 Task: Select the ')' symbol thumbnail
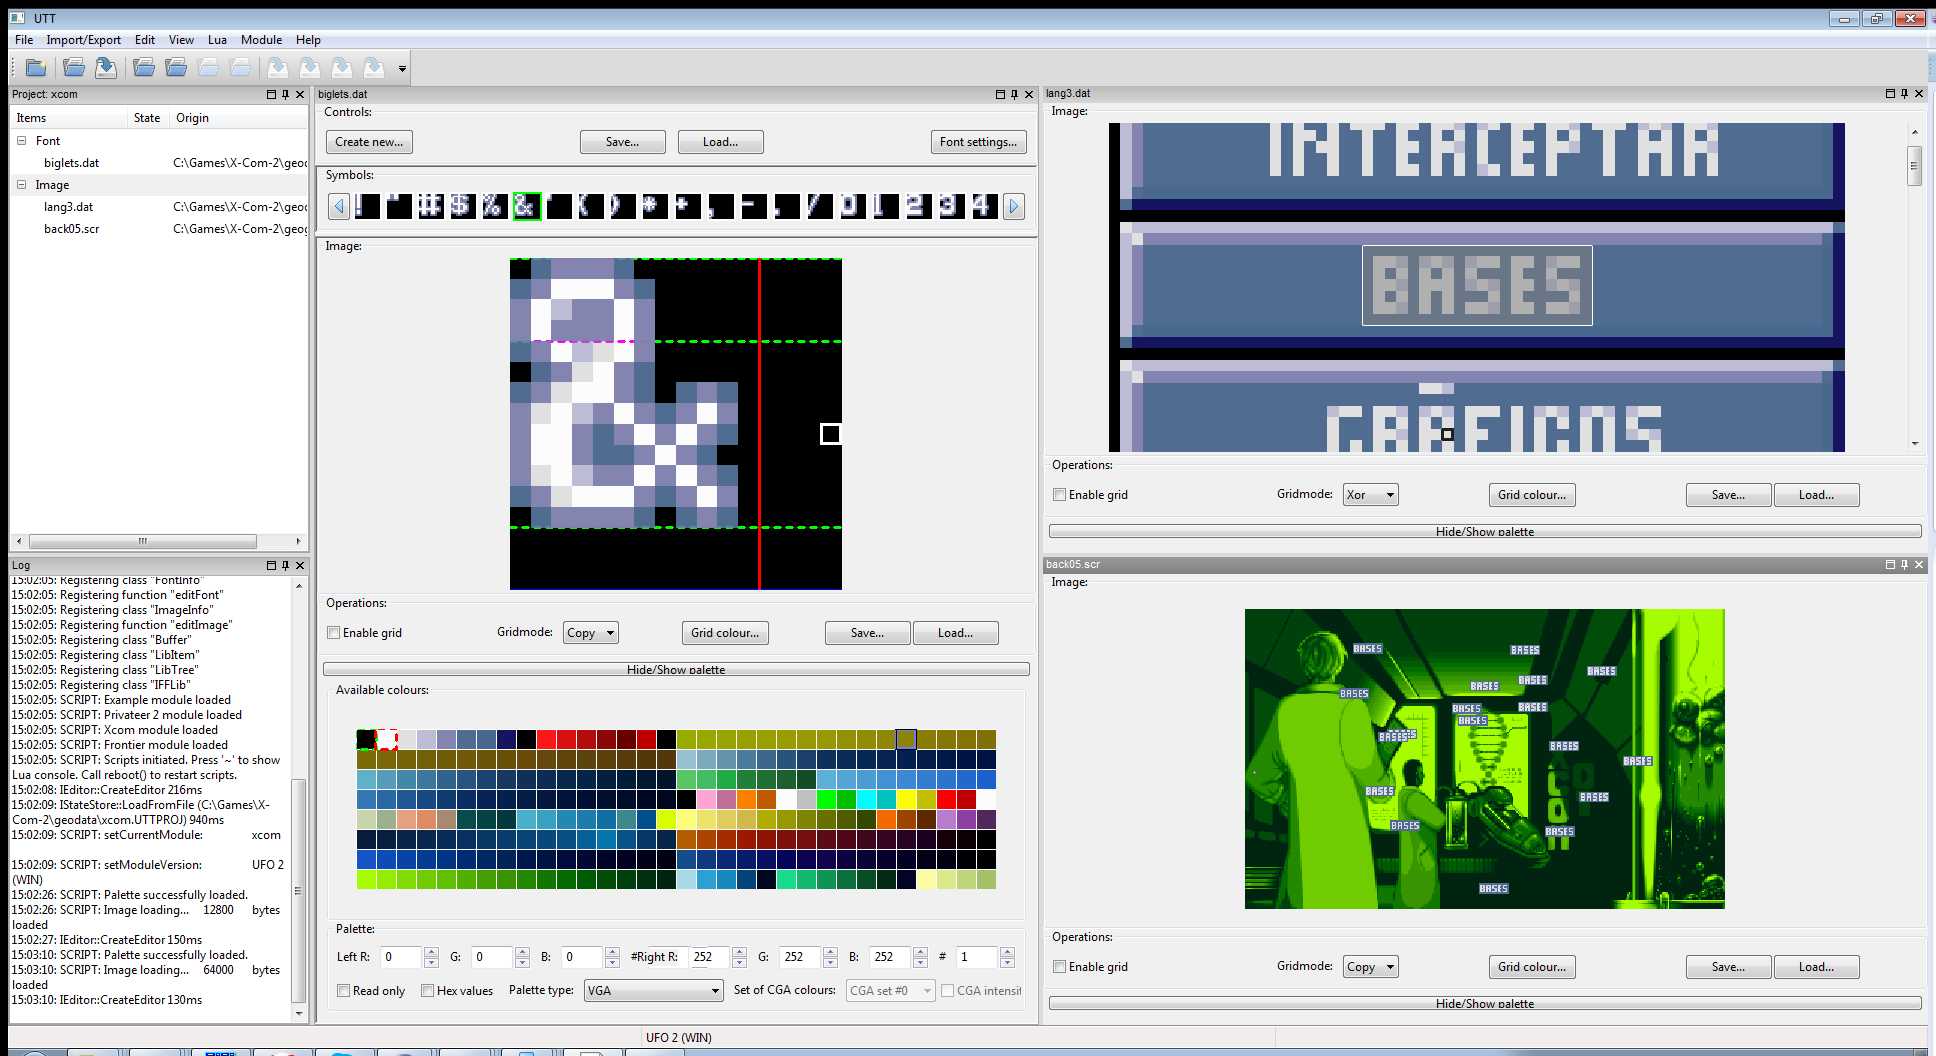pyautogui.click(x=622, y=206)
